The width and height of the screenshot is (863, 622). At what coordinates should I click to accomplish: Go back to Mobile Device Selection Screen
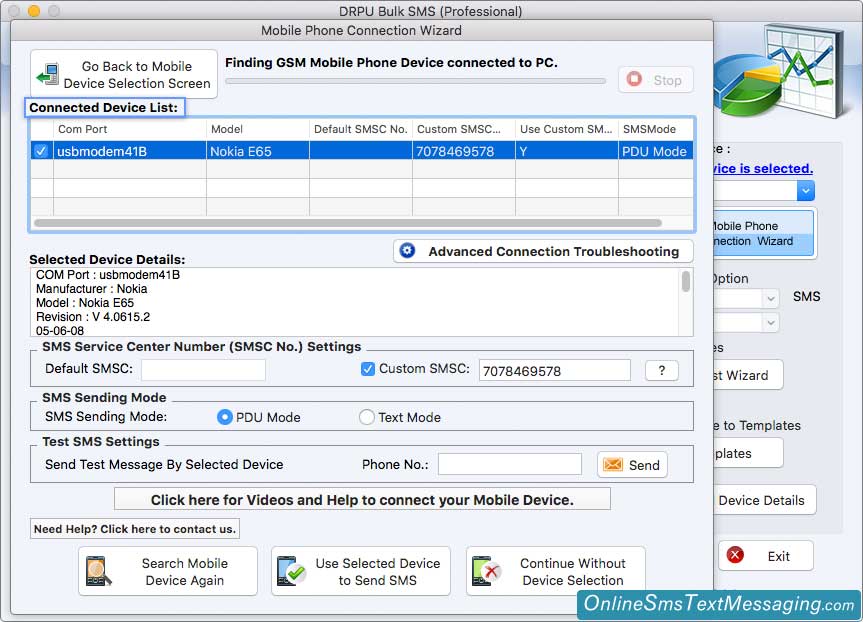(124, 74)
